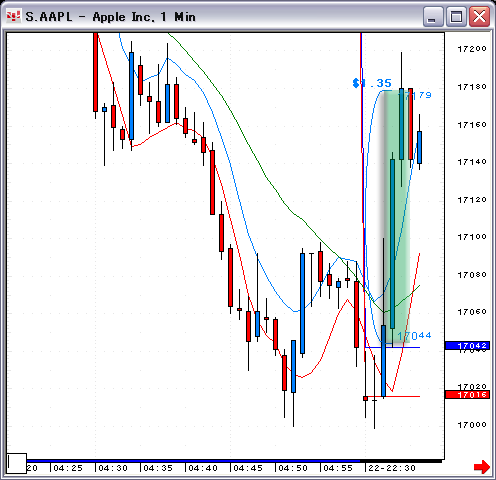Click the 17160 price axis label

point(472,125)
